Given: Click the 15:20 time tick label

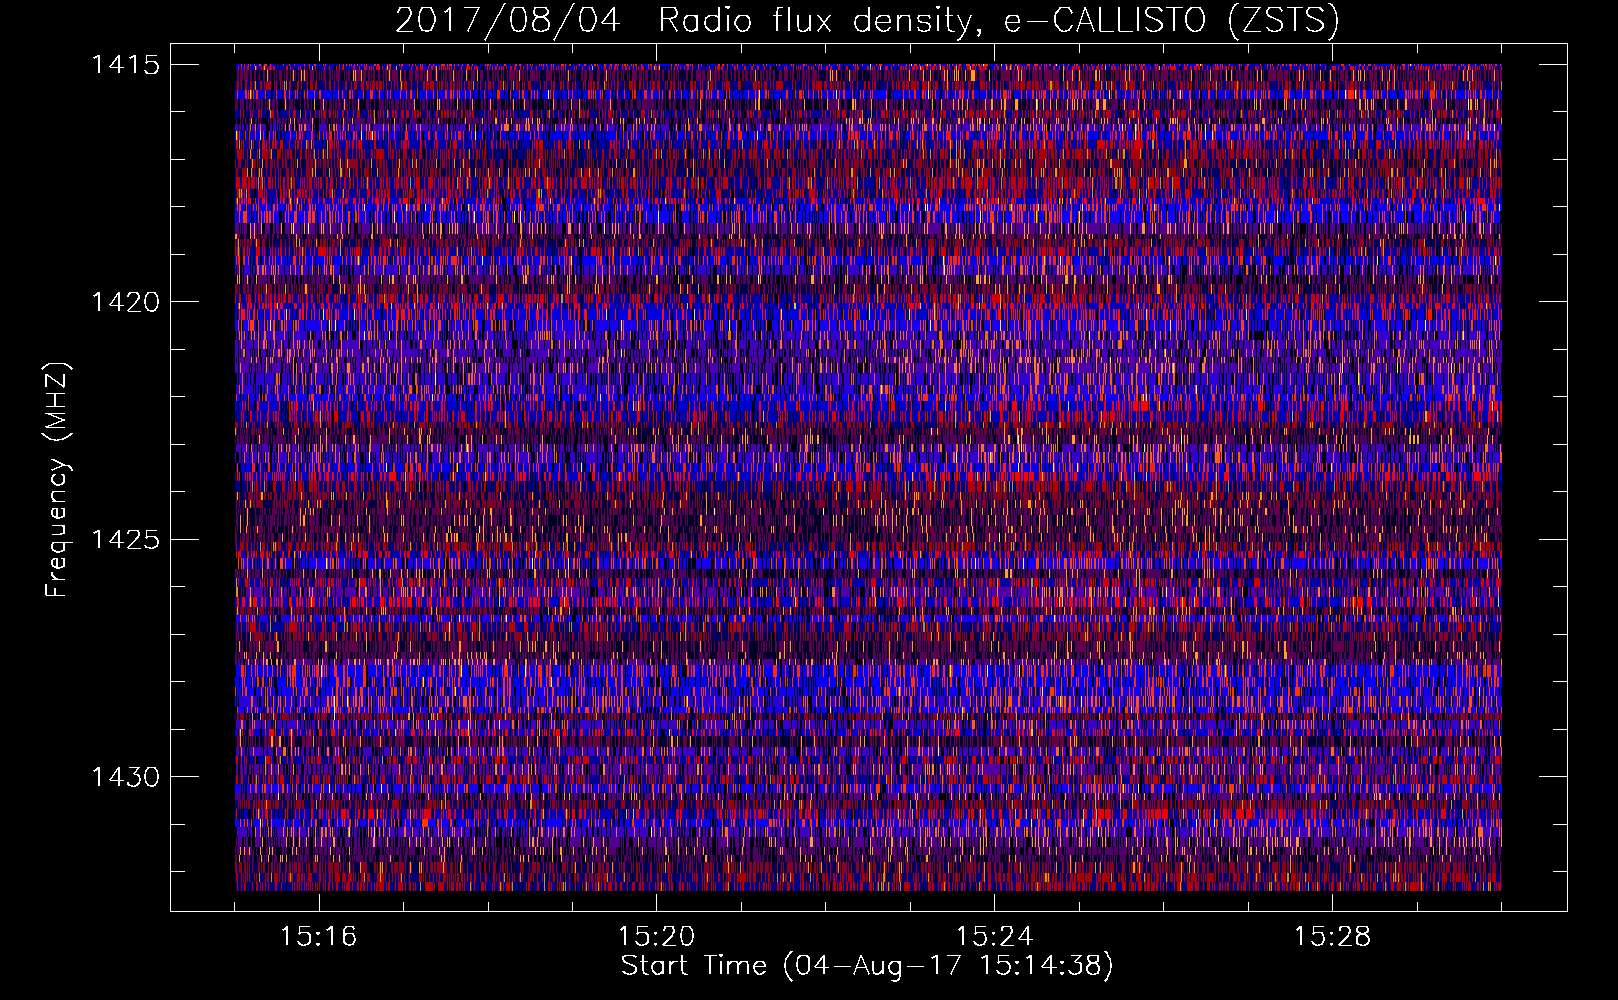Looking at the screenshot, I should point(656,936).
